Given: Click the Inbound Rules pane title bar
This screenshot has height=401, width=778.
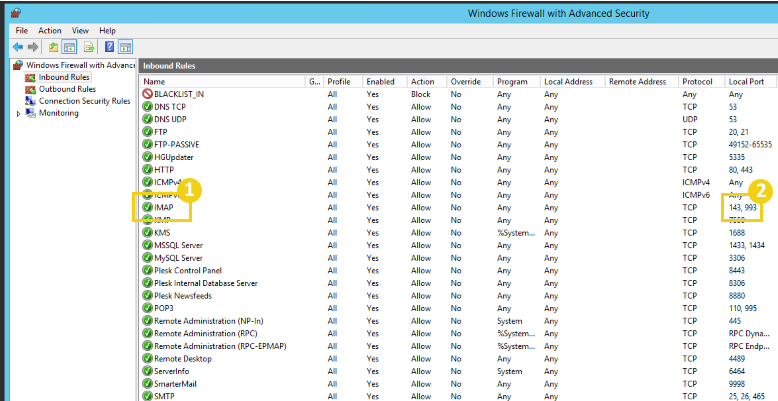Looking at the screenshot, I should tap(458, 66).
